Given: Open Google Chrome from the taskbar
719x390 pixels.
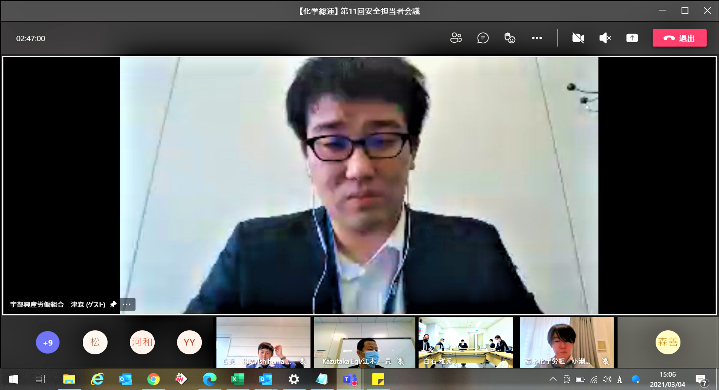Looking at the screenshot, I should [153, 379].
